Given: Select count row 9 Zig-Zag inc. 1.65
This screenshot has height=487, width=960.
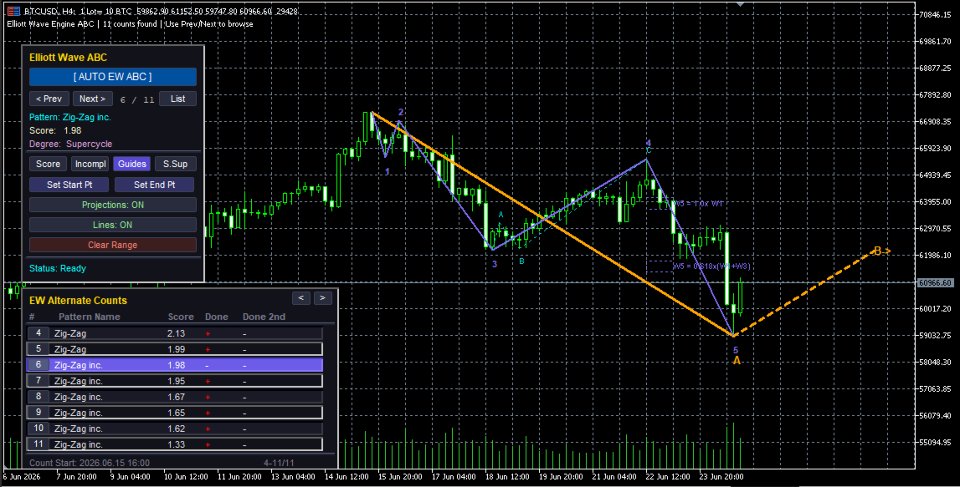Looking at the screenshot, I should point(174,413).
